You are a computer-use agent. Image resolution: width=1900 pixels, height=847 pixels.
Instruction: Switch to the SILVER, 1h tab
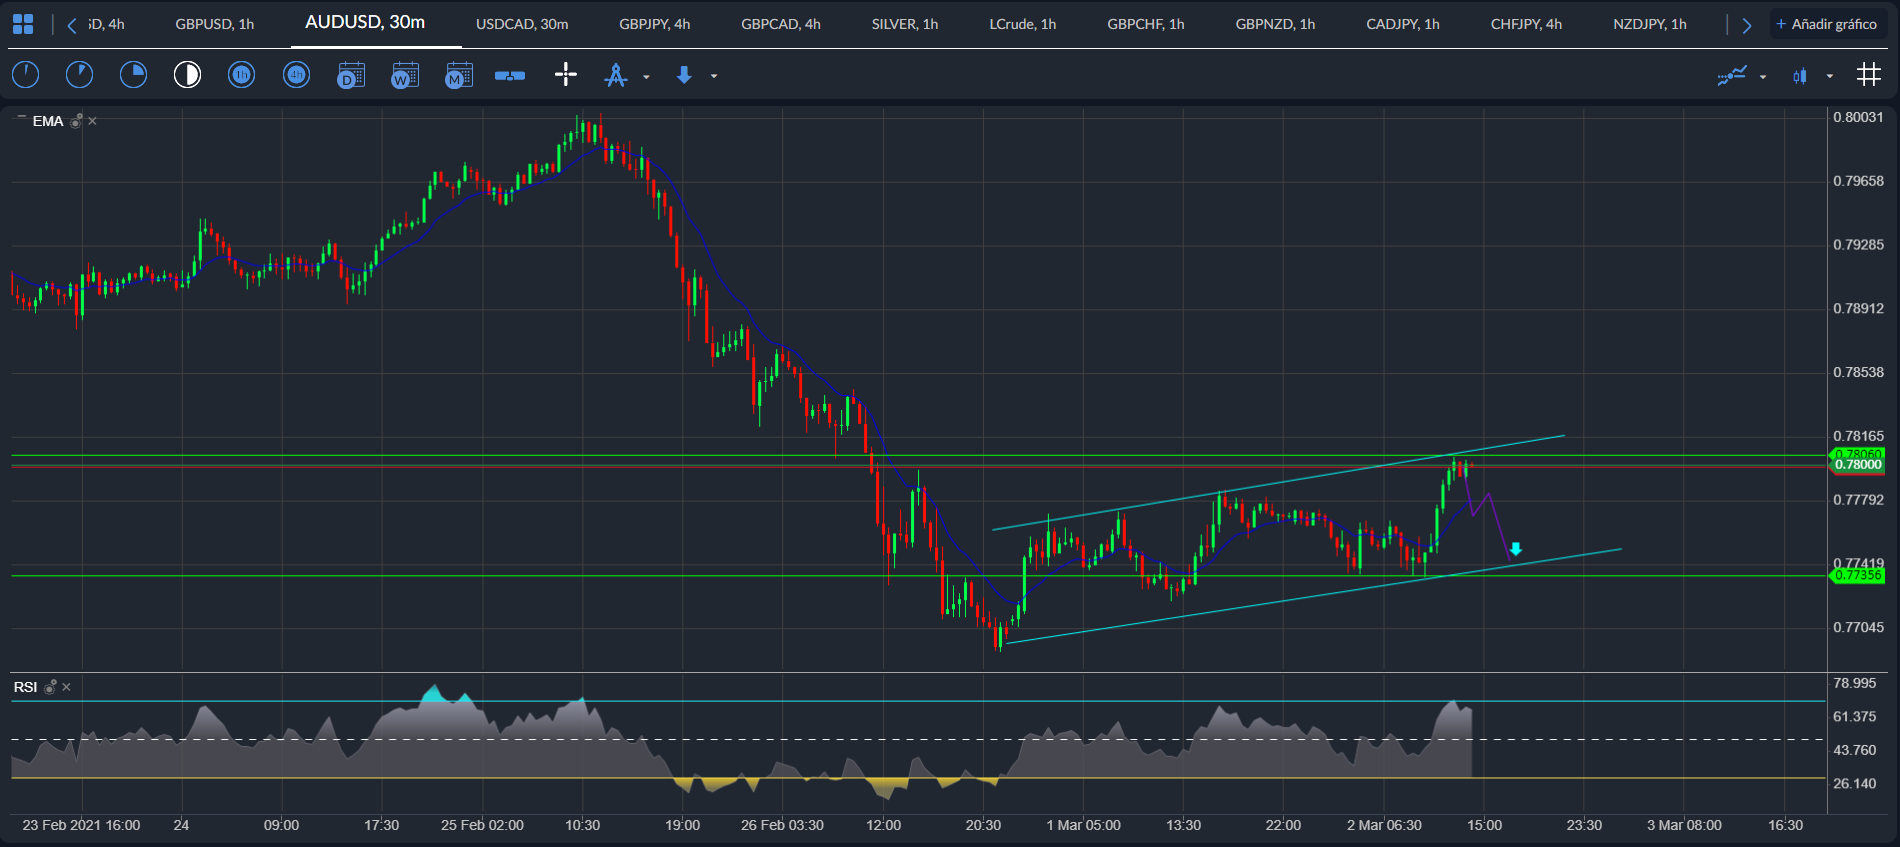coord(905,24)
